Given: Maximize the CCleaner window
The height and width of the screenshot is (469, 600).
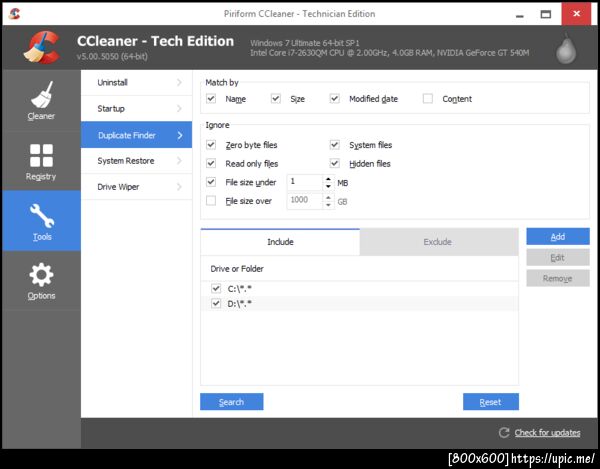Looking at the screenshot, I should point(546,15).
